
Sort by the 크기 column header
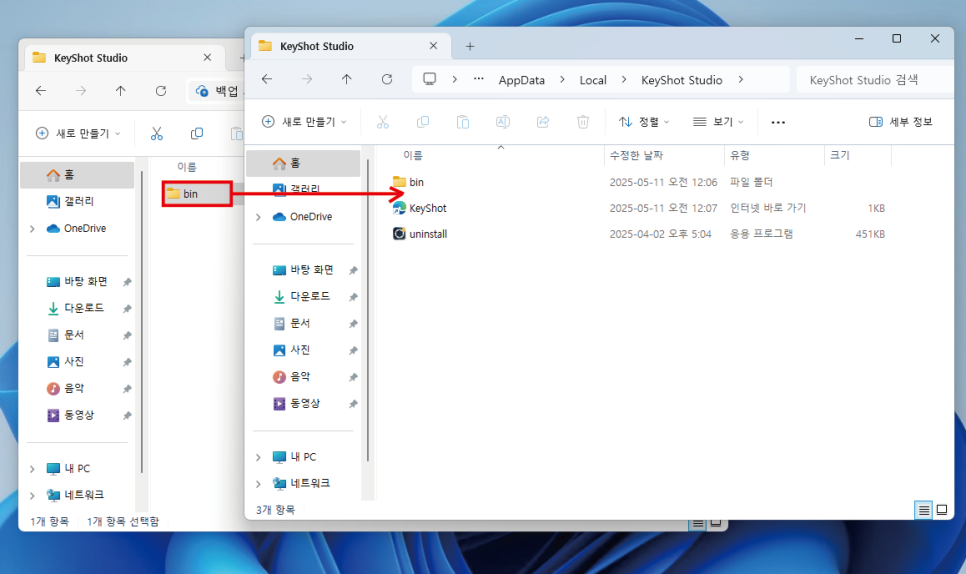tap(840, 155)
